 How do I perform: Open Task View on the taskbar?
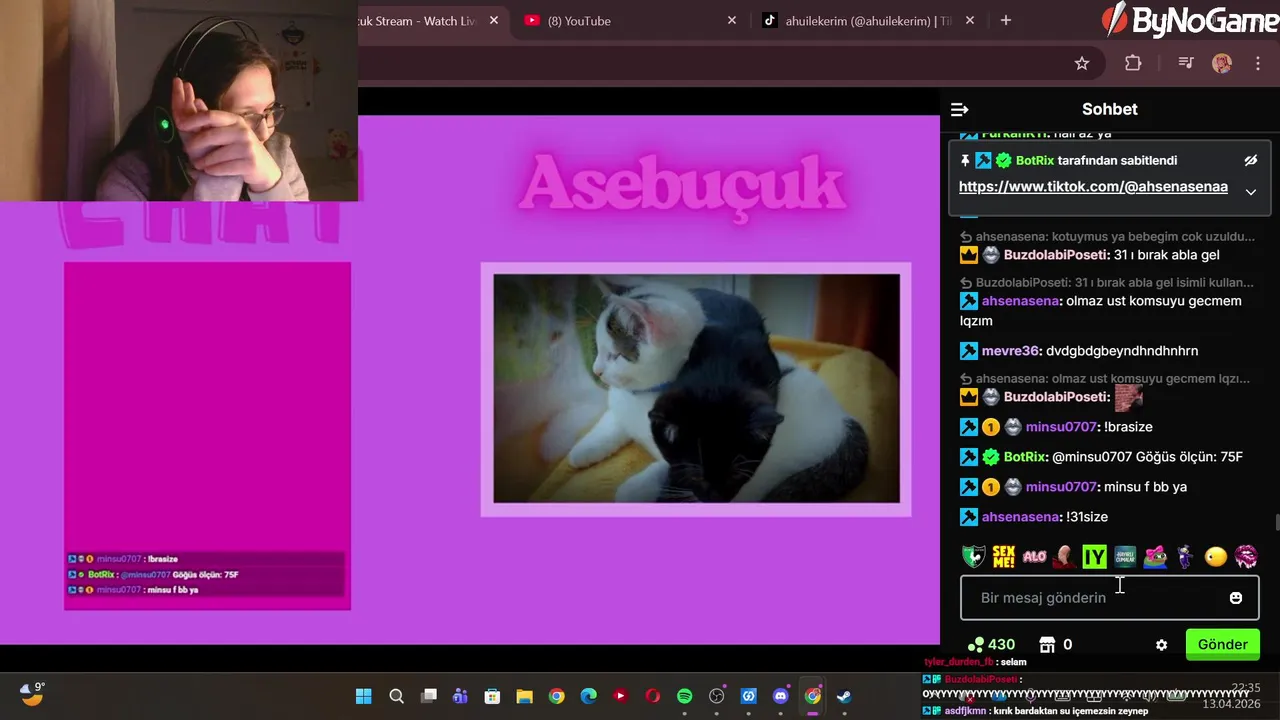click(x=428, y=697)
